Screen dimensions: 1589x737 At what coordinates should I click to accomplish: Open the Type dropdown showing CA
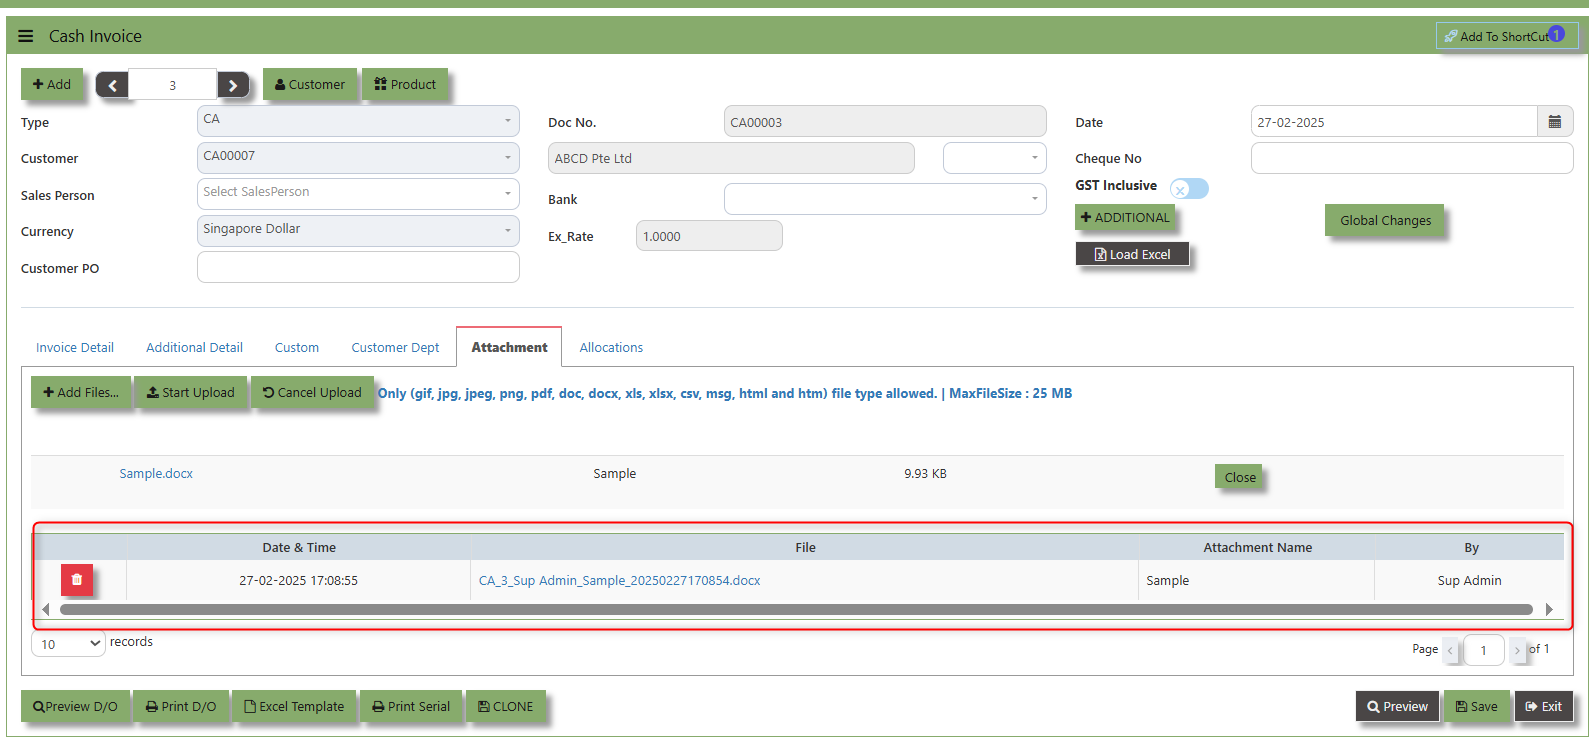[358, 121]
